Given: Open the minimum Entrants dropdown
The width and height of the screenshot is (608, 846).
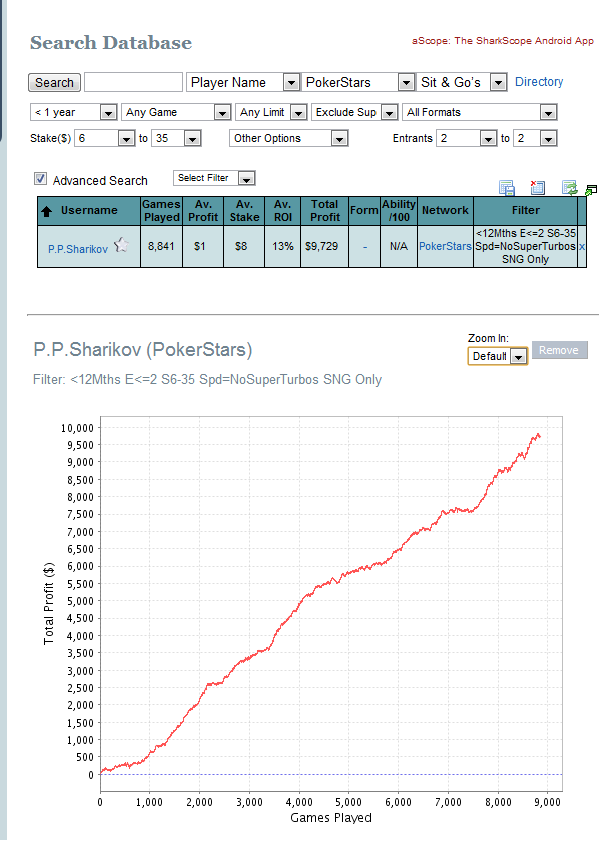Looking at the screenshot, I should [466, 138].
